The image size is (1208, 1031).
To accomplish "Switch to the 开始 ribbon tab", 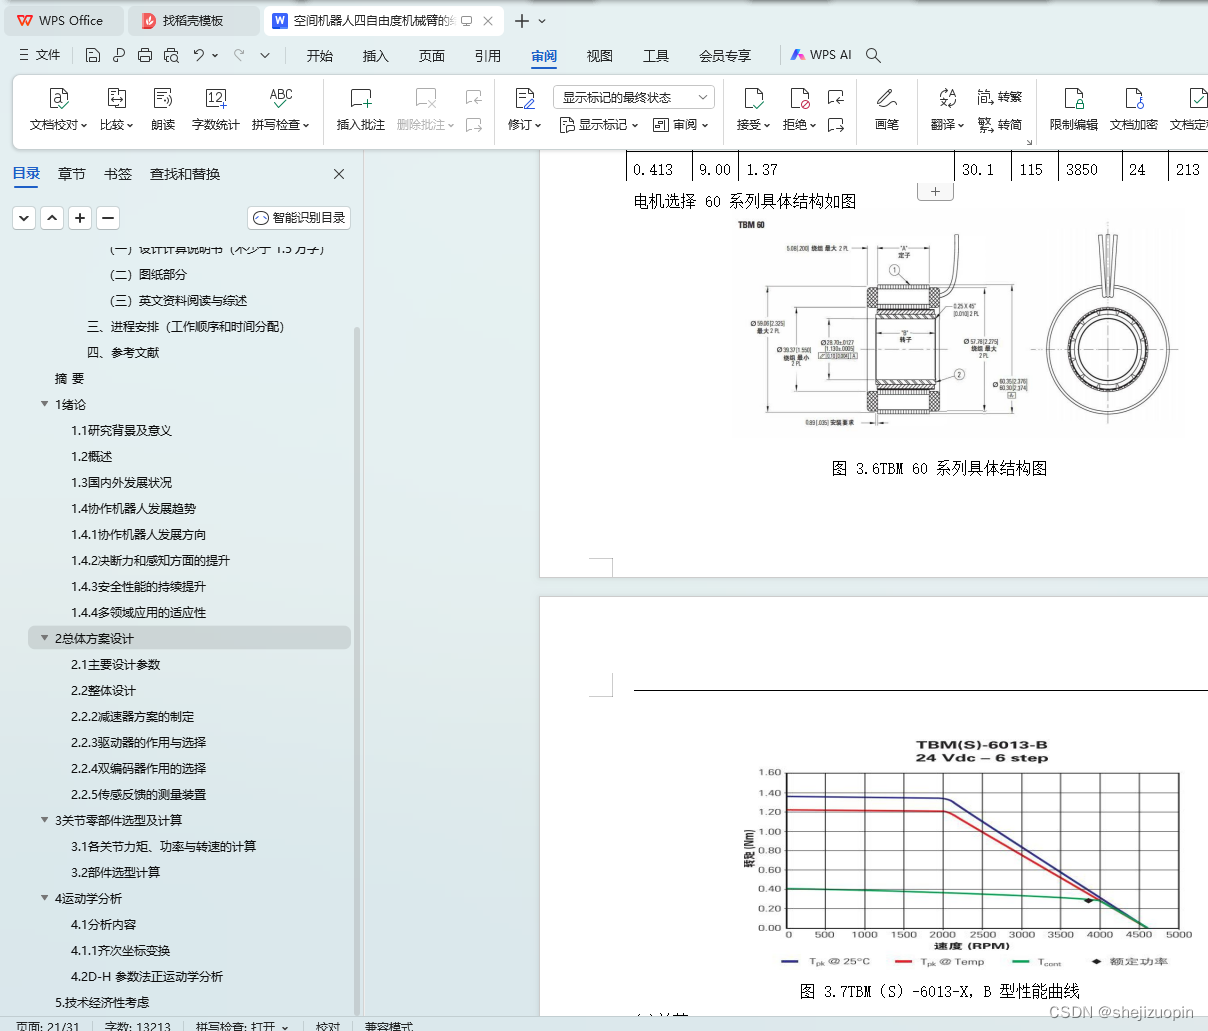I will point(320,55).
